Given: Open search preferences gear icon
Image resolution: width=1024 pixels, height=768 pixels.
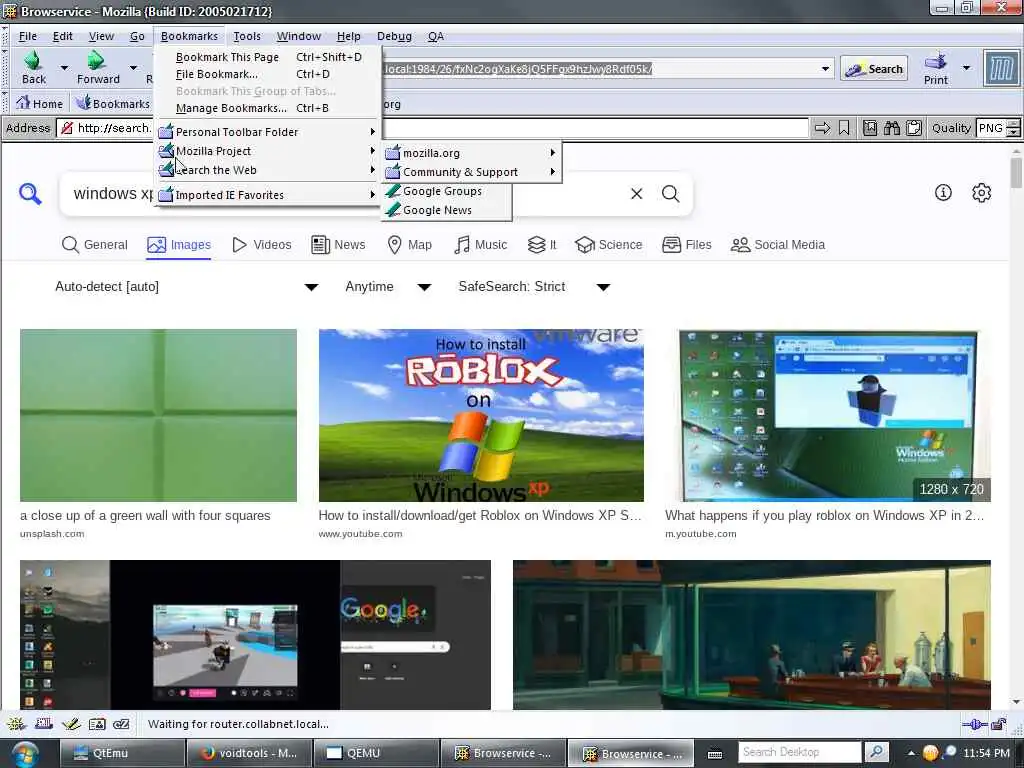Looking at the screenshot, I should (982, 193).
